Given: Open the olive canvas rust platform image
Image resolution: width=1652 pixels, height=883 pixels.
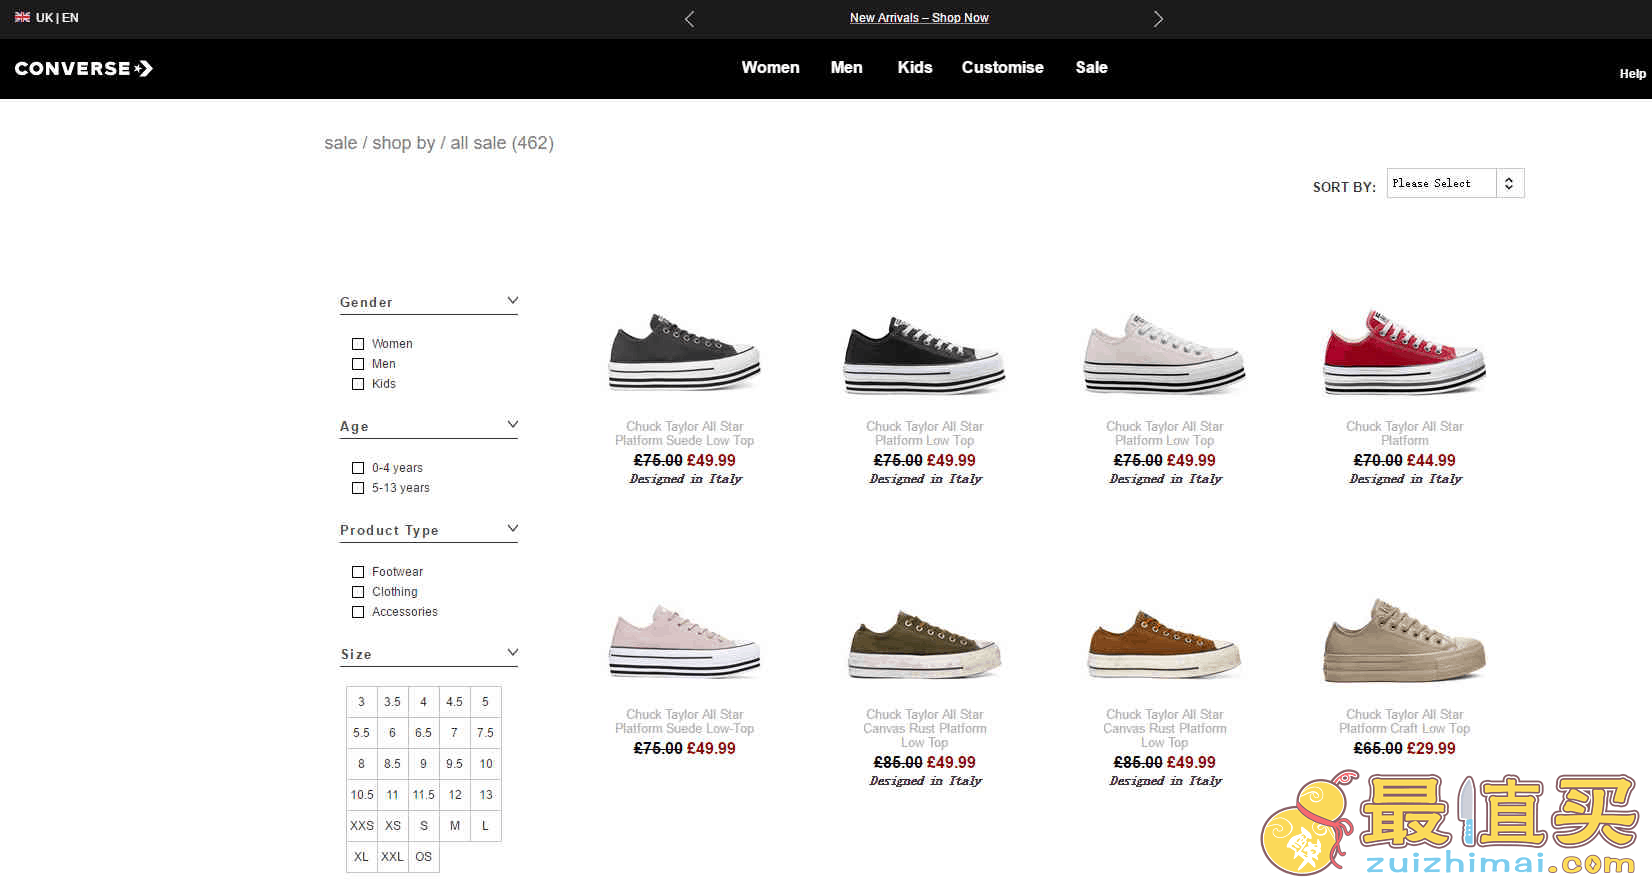Looking at the screenshot, I should tap(925, 644).
